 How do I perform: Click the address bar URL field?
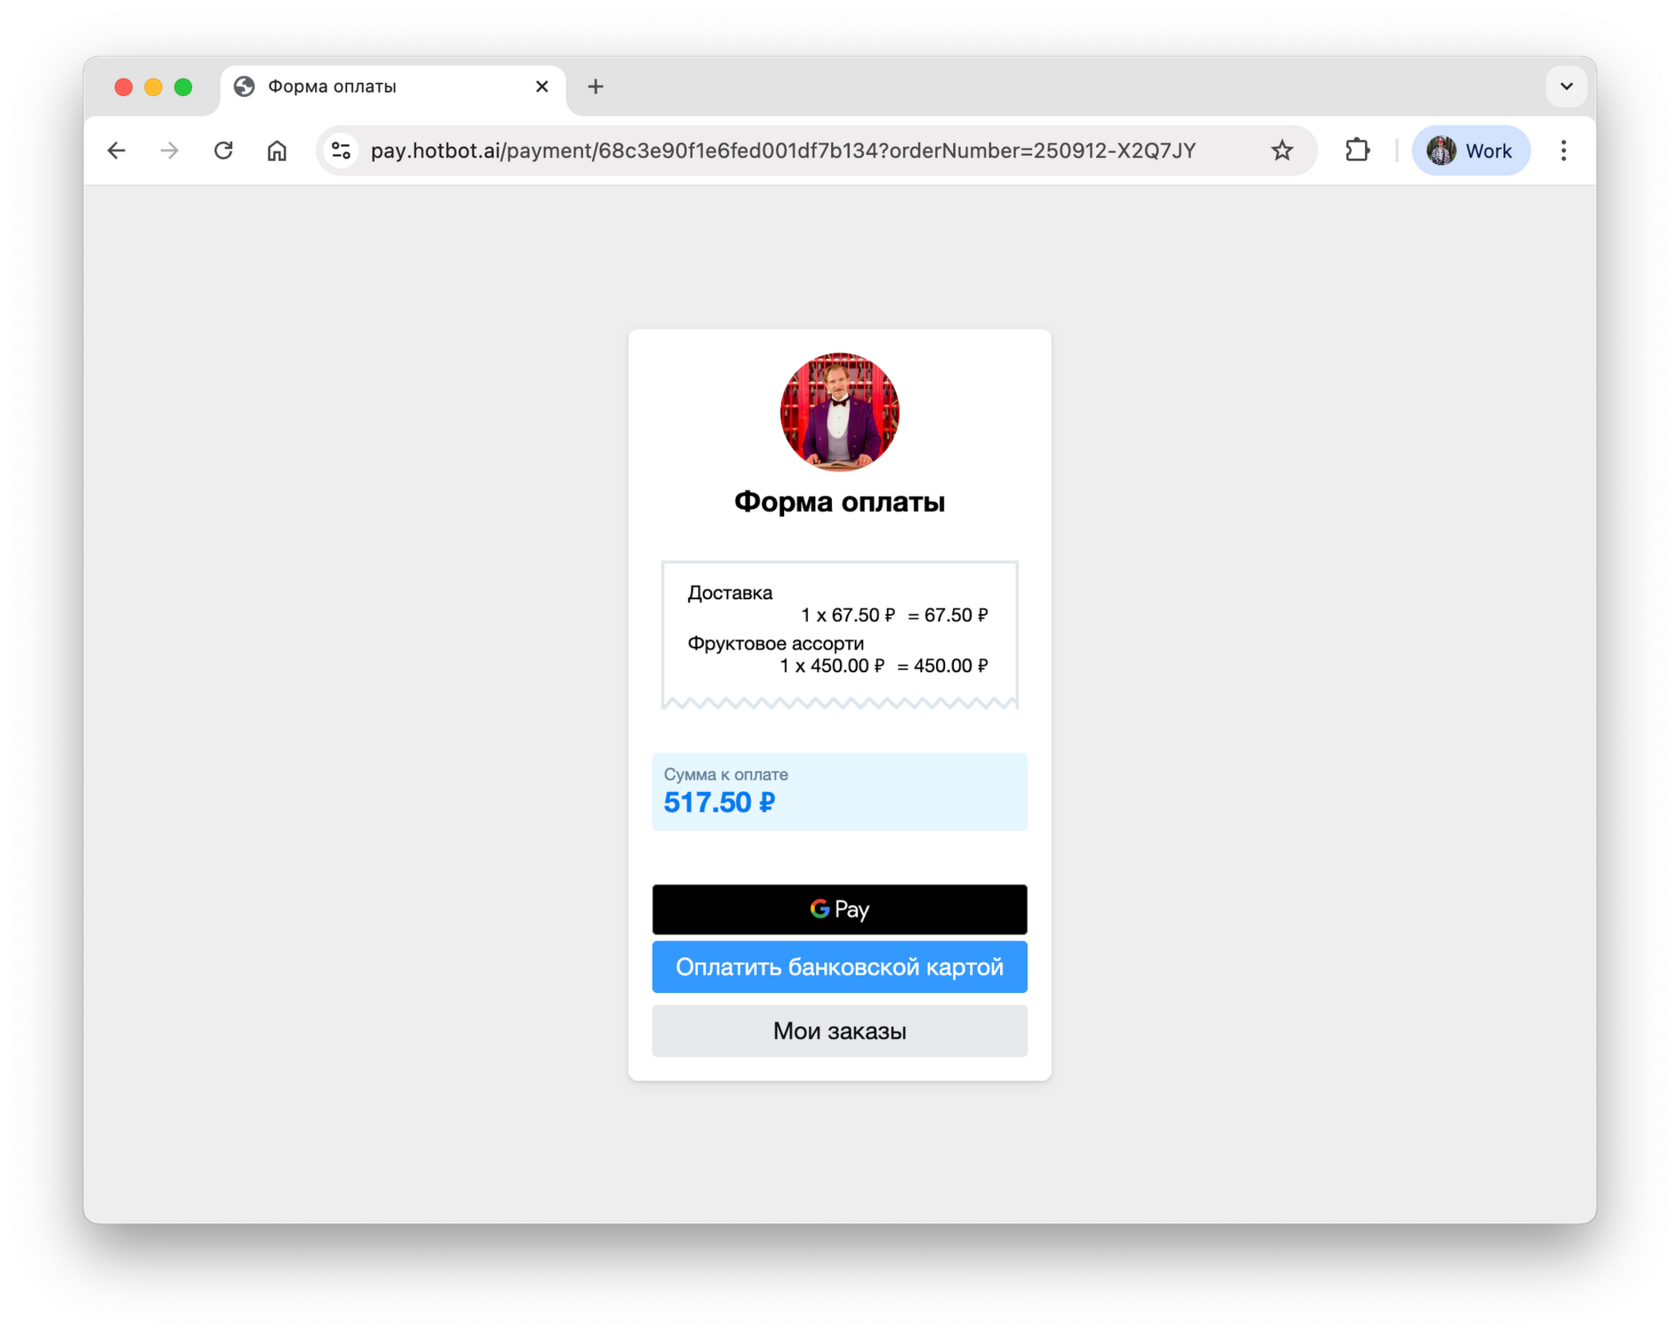[783, 151]
